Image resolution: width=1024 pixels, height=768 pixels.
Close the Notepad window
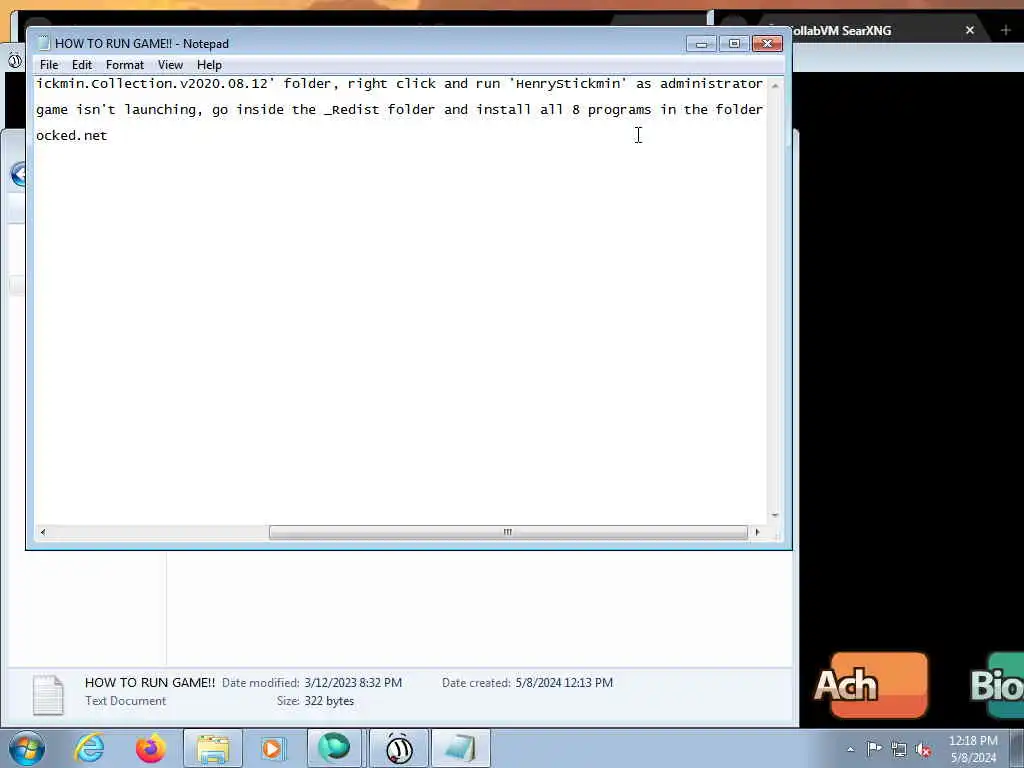click(767, 44)
